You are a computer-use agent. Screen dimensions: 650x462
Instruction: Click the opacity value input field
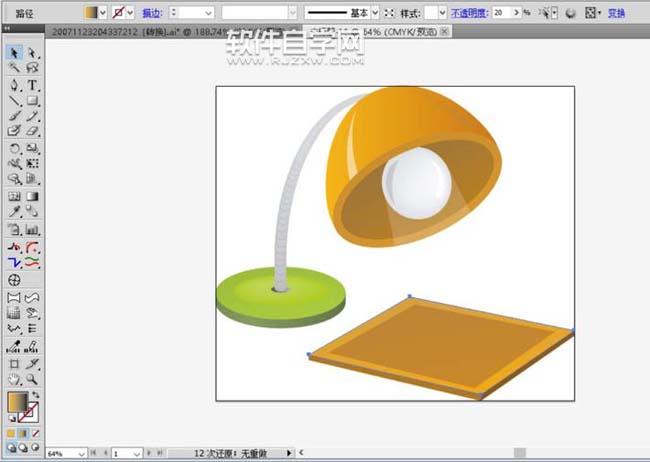(502, 13)
